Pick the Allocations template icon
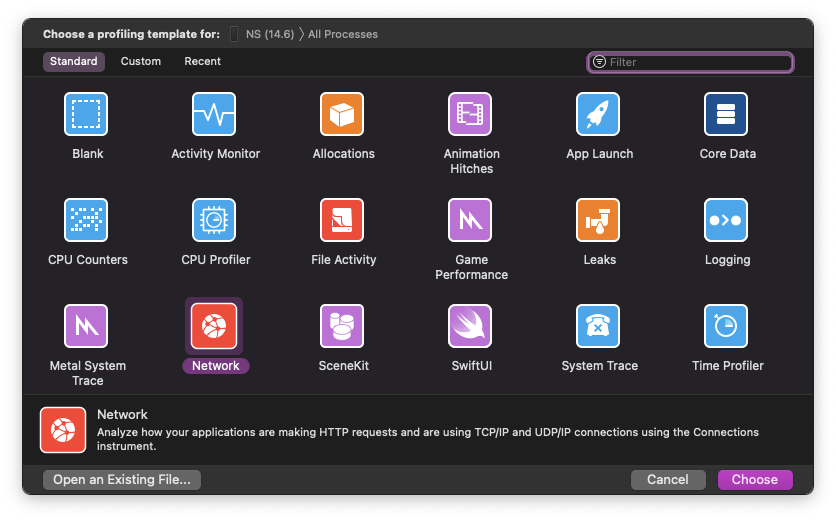Image resolution: width=836 pixels, height=521 pixels. (342, 114)
